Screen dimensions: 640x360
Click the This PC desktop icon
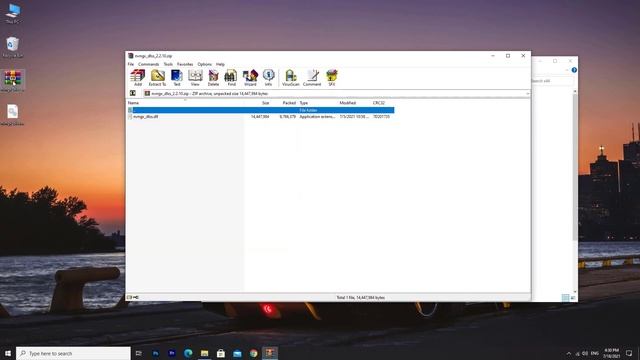[x=13, y=13]
